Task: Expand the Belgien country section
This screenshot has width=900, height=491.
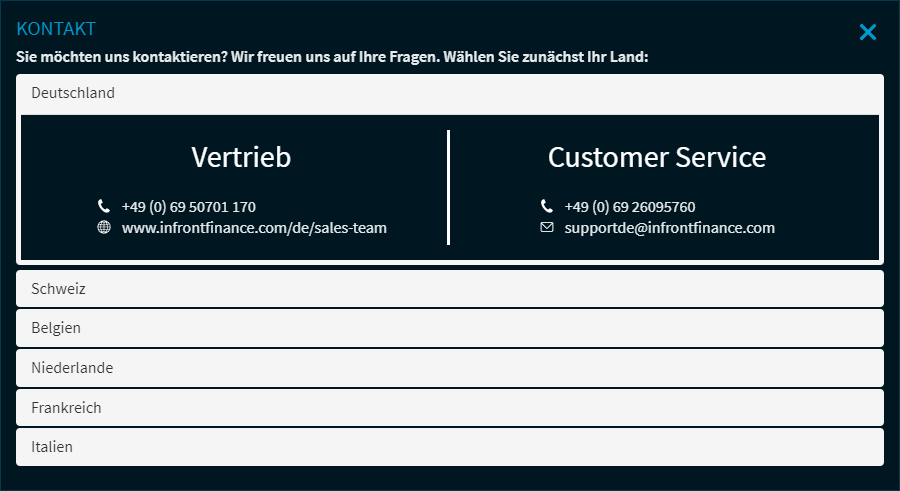Action: click(449, 328)
